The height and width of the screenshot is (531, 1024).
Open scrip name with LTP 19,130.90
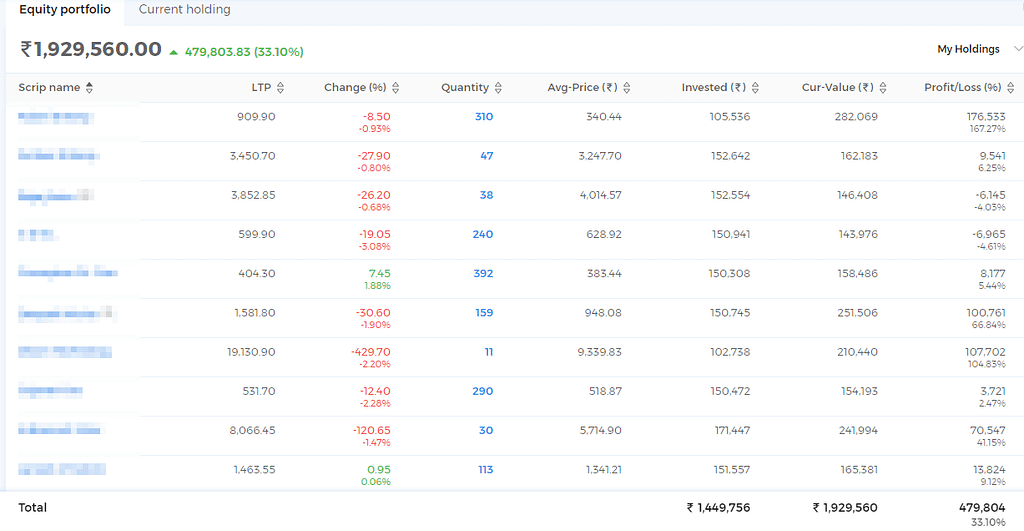[x=65, y=352]
